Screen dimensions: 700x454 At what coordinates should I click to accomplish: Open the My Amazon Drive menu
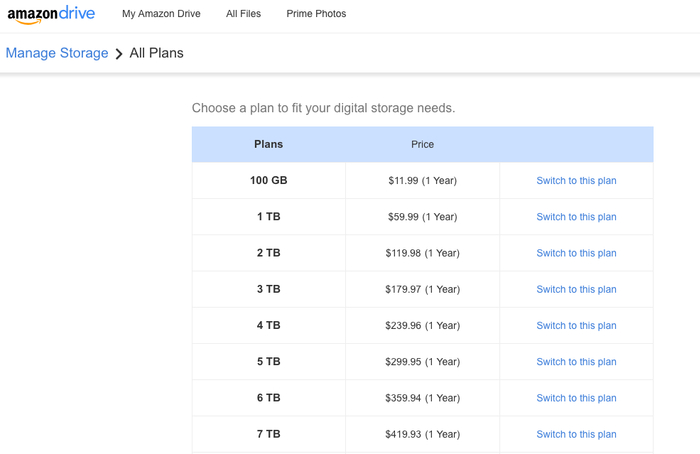pos(161,14)
